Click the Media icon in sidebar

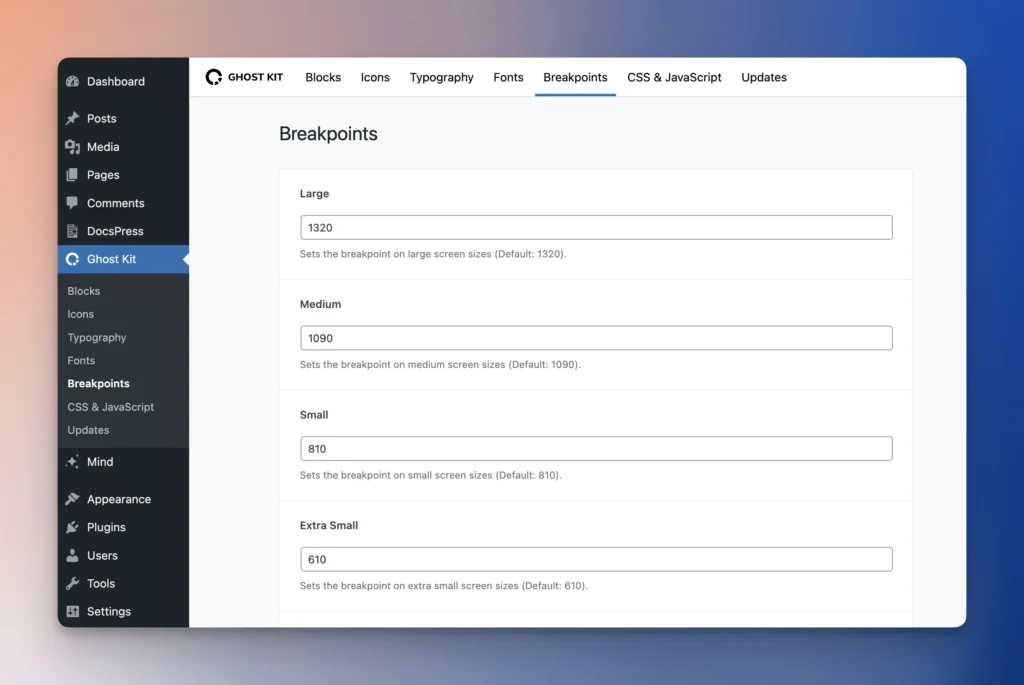click(x=72, y=147)
